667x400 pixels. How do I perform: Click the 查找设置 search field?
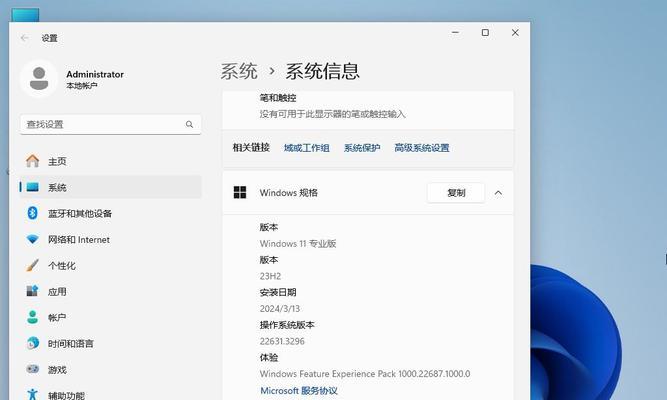(111, 124)
